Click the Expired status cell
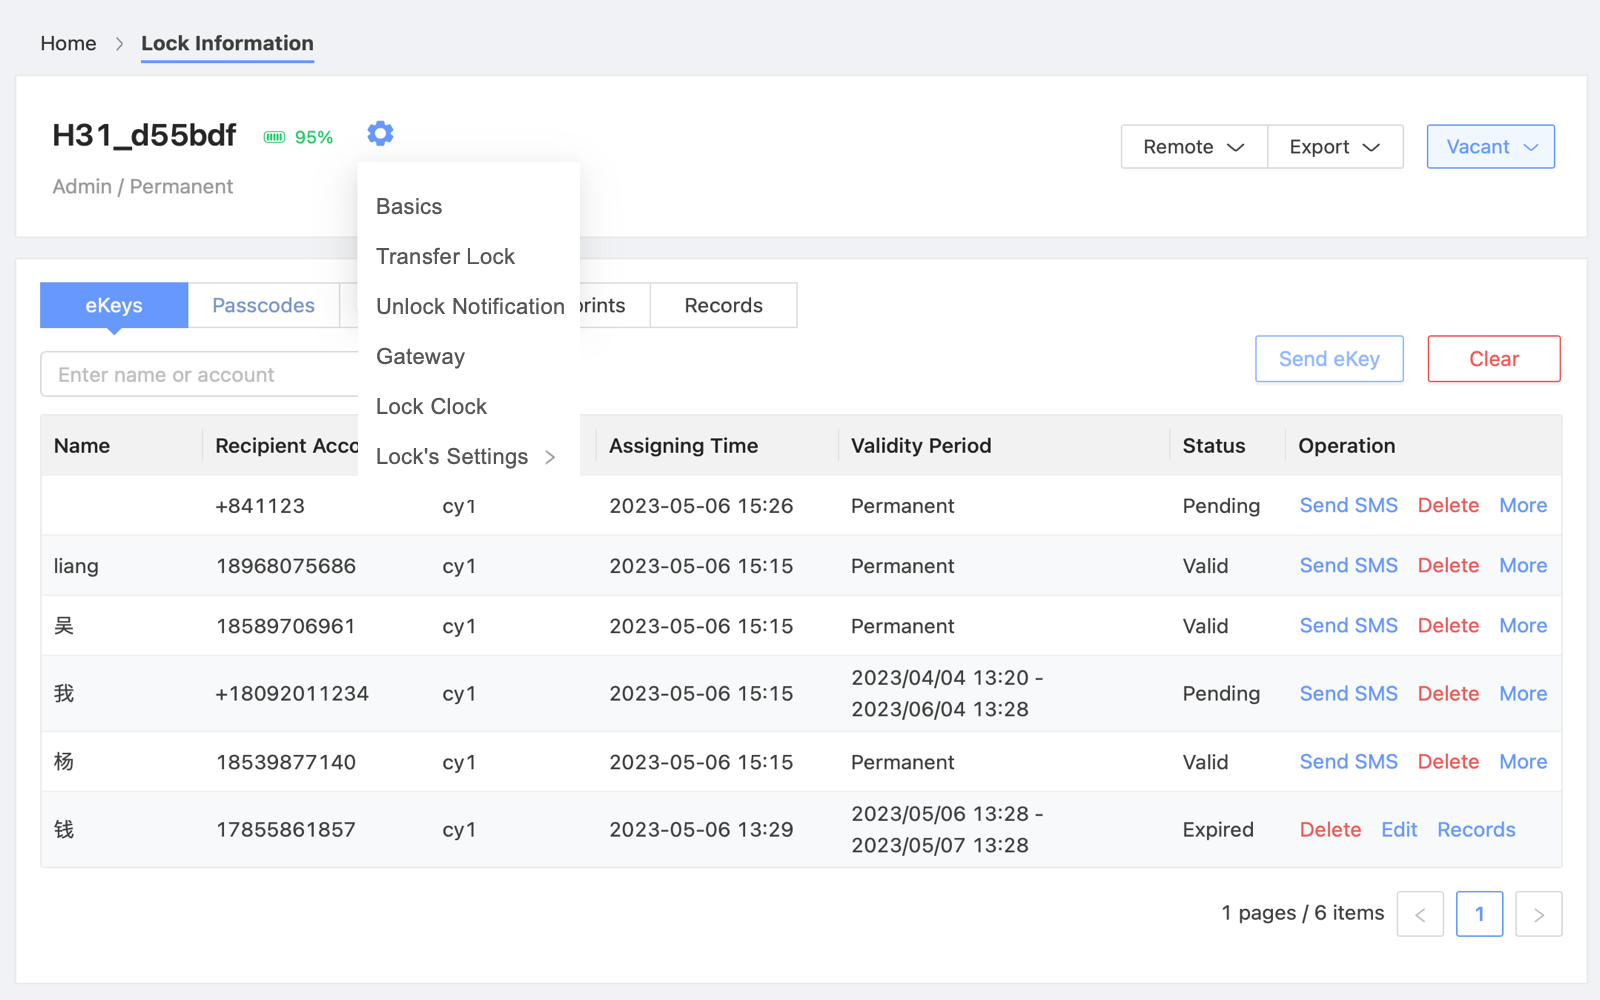Screen dimensions: 1600x1000 [x=1218, y=830]
